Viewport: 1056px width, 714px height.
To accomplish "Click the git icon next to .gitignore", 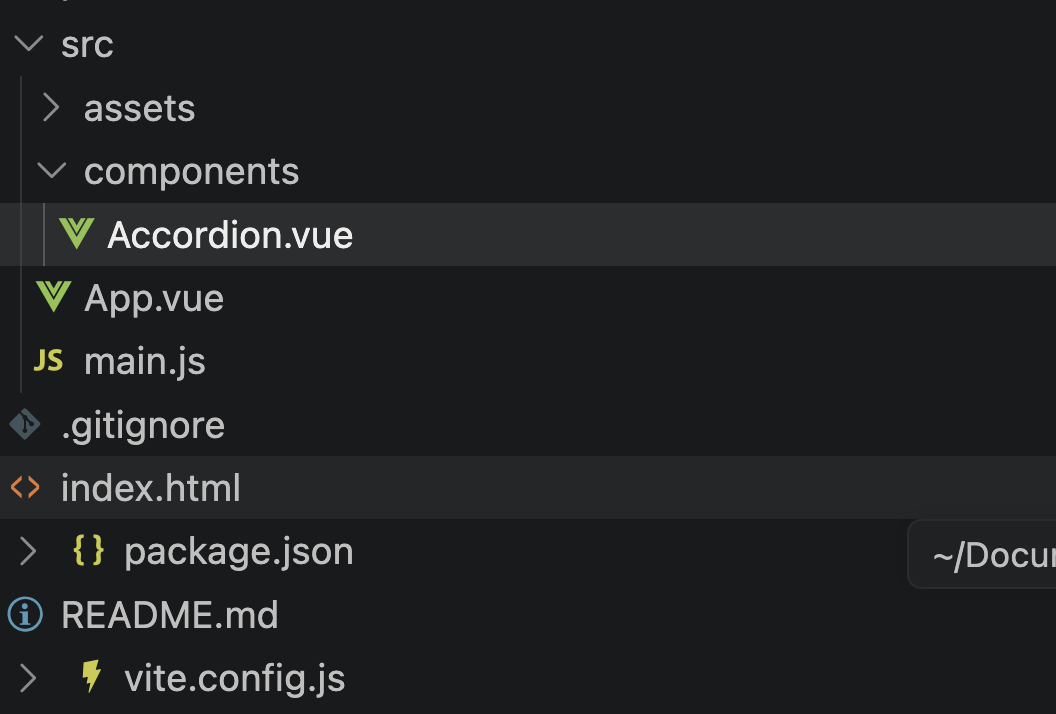I will 25,425.
